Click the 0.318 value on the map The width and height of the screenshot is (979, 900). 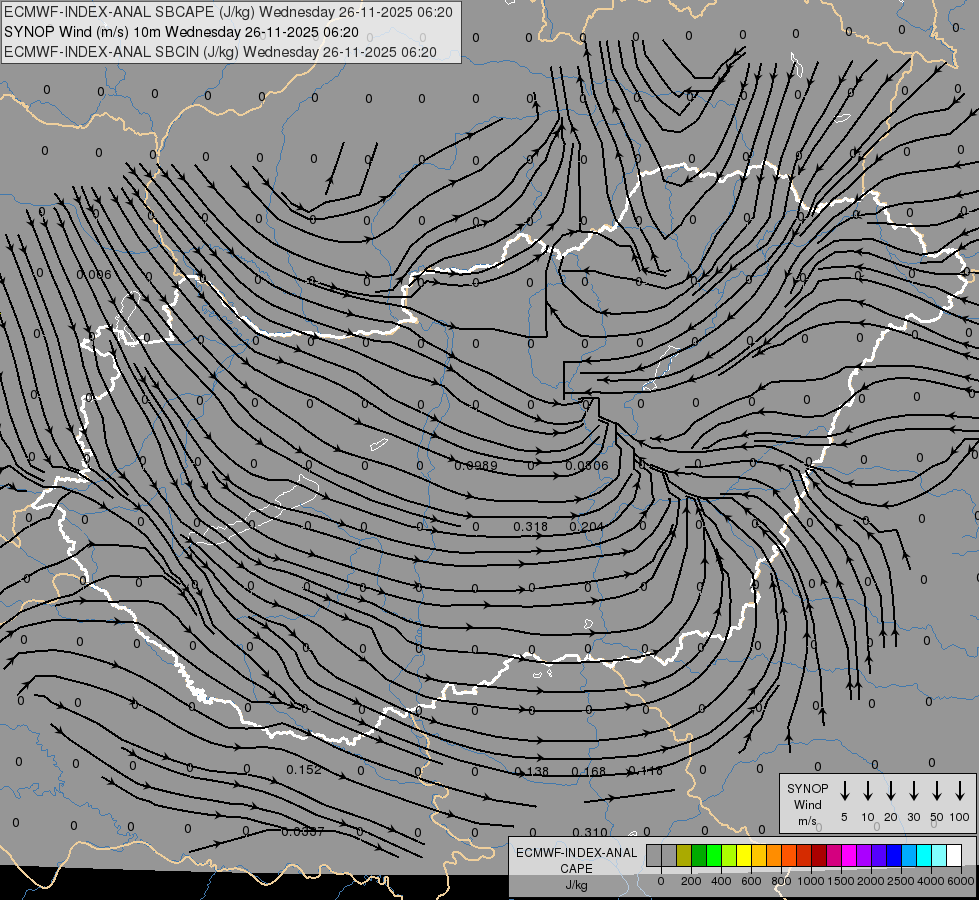click(x=531, y=527)
